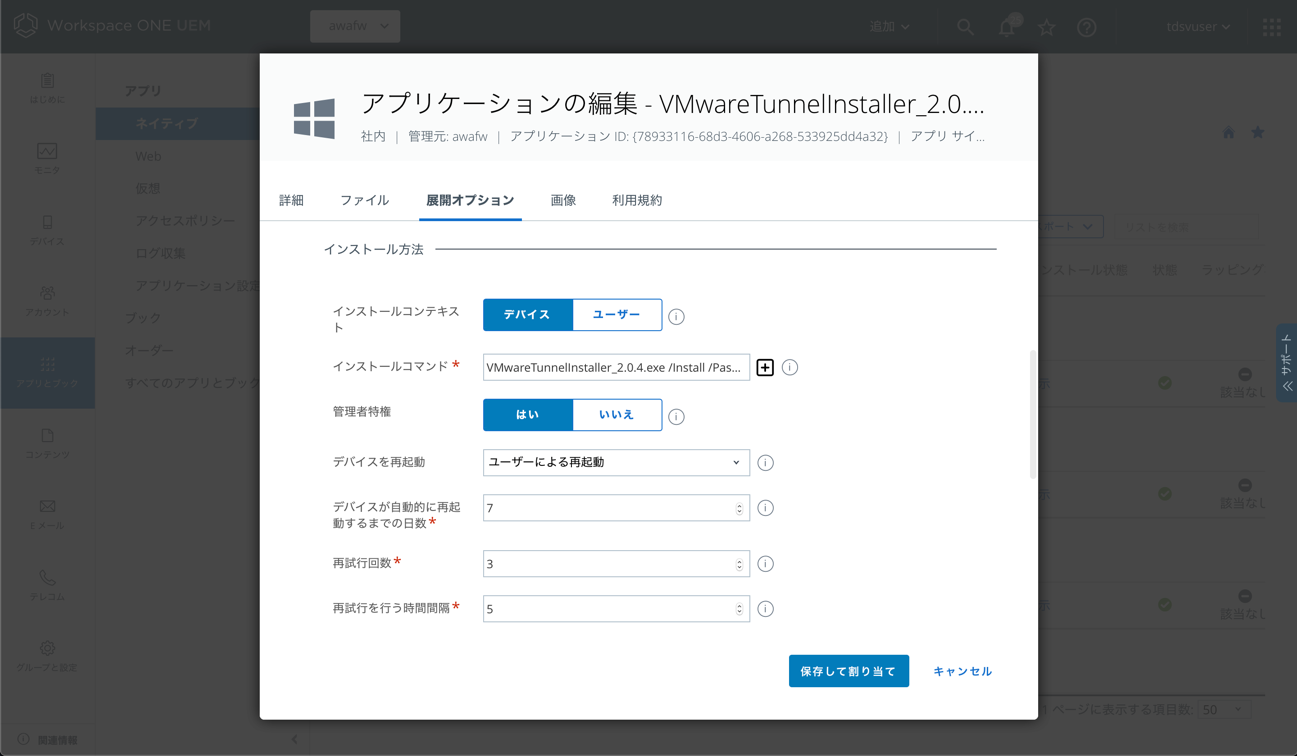Click 保存して割り当て button

(x=849, y=671)
